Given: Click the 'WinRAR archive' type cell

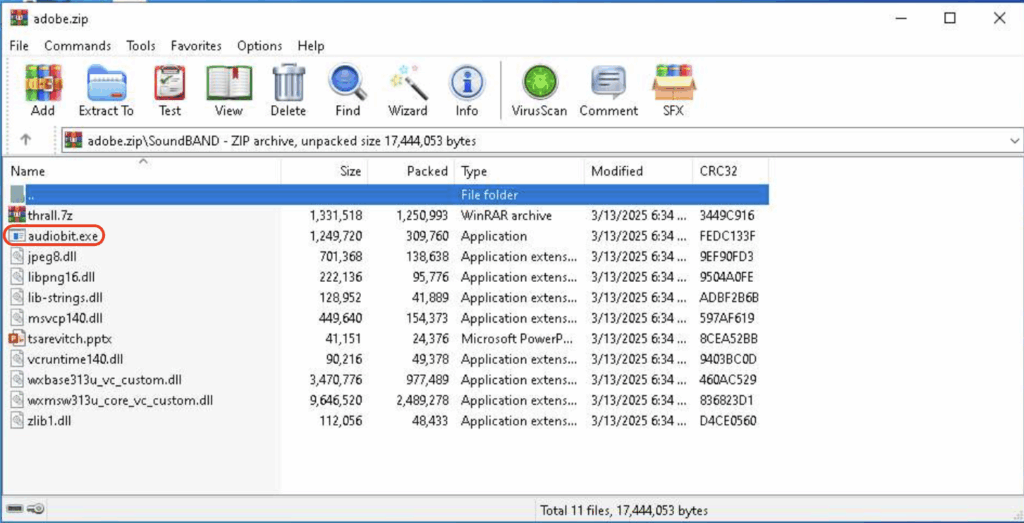Looking at the screenshot, I should (506, 215).
